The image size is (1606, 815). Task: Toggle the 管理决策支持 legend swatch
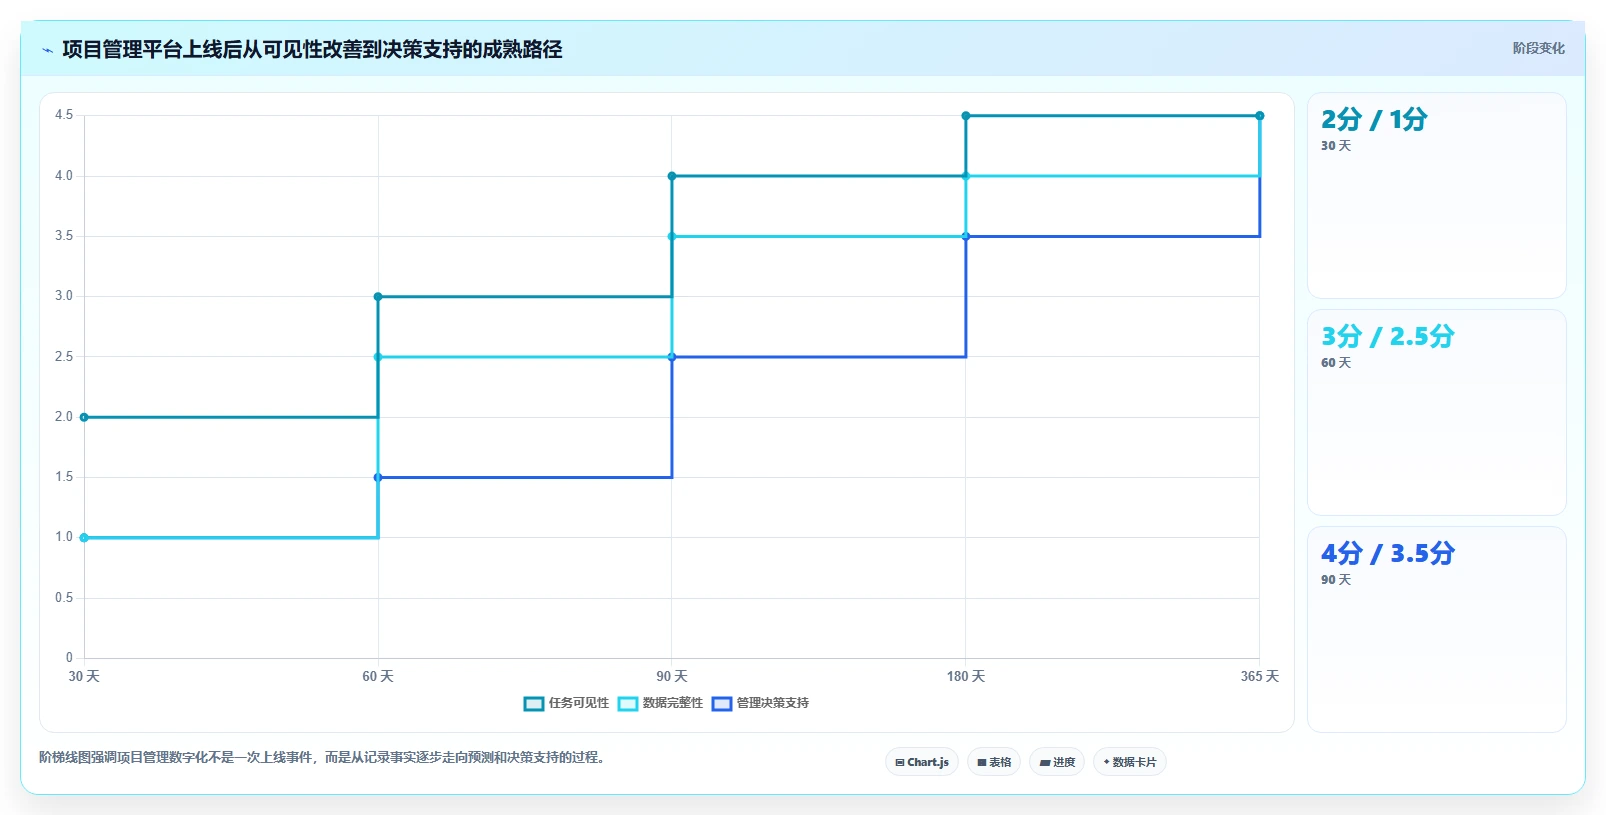(722, 704)
